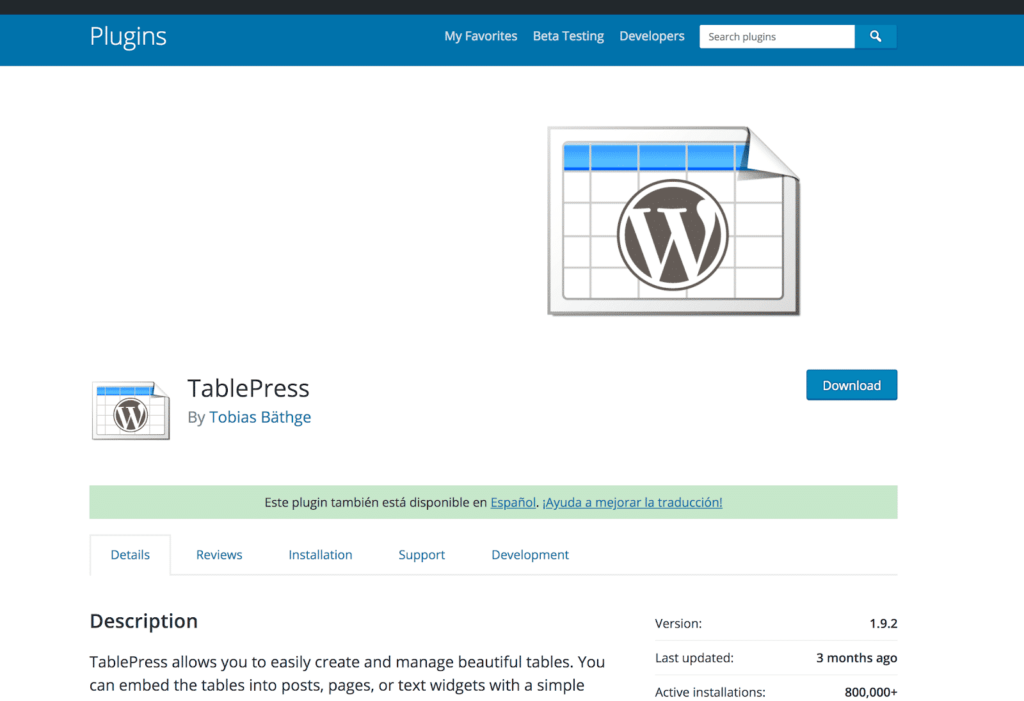Image resolution: width=1024 pixels, height=701 pixels.
Task: Select the Details tab
Action: [129, 554]
